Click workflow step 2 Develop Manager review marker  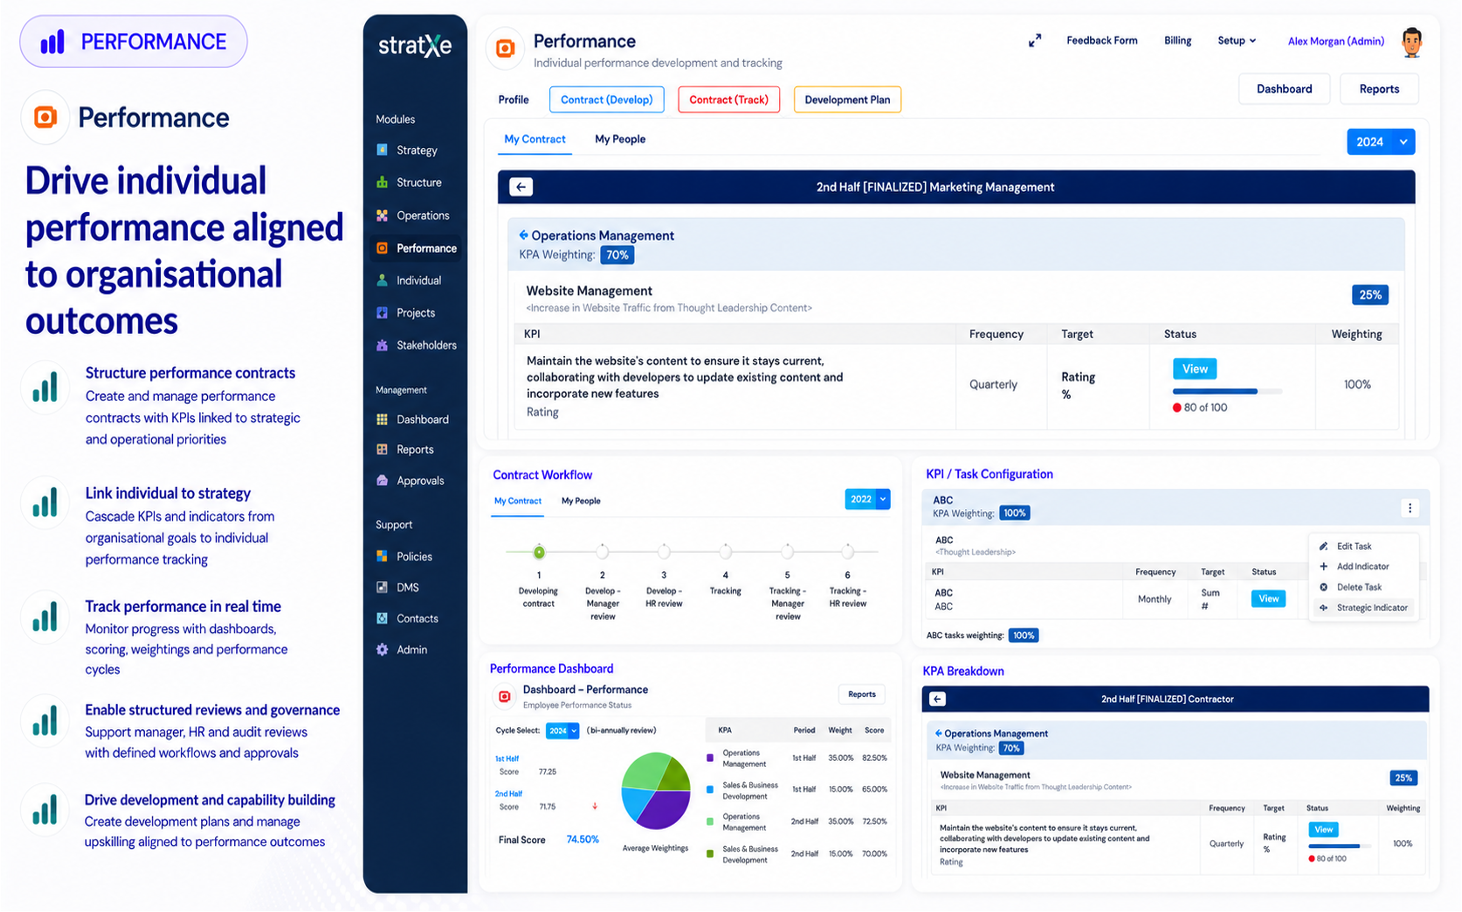[602, 552]
